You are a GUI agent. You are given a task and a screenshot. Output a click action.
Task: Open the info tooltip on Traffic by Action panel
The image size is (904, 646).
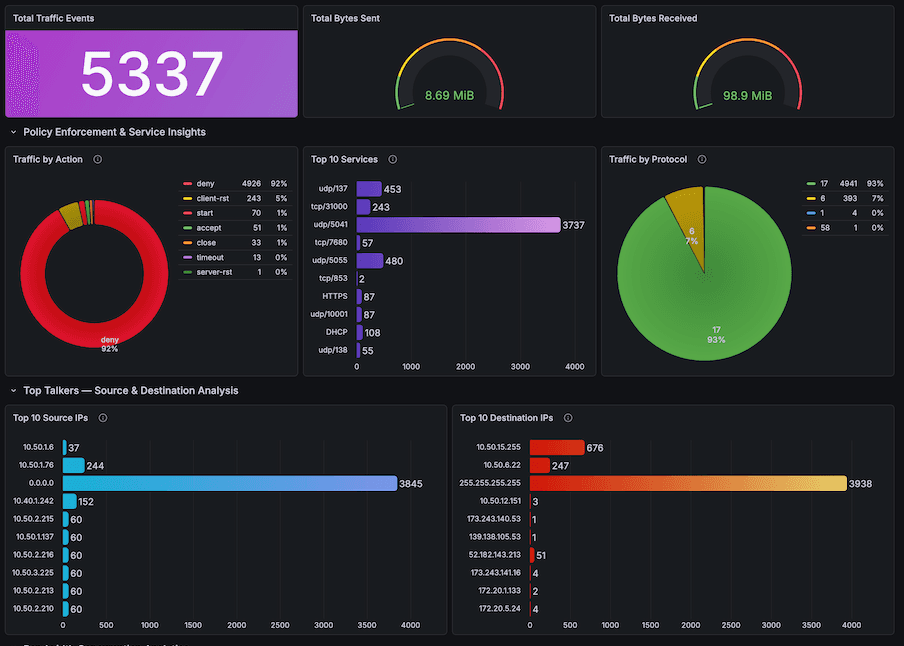[96, 159]
